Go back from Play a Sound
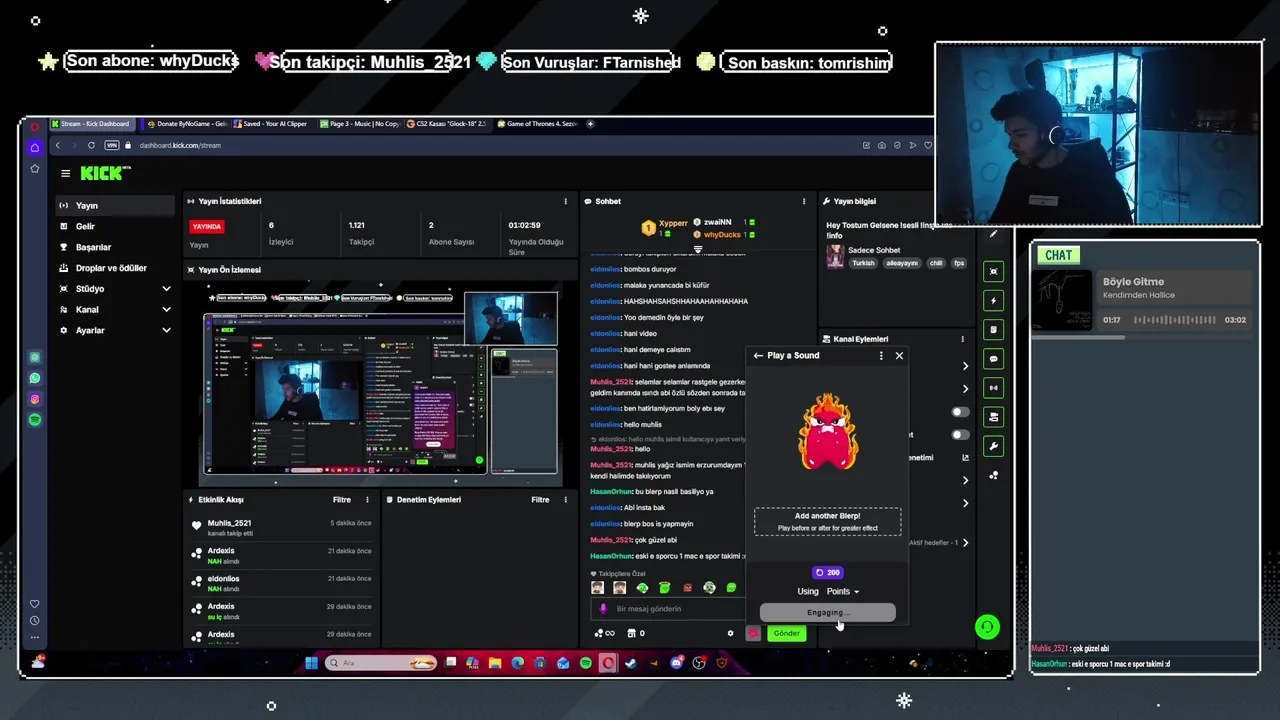The image size is (1280, 720). tap(758, 355)
